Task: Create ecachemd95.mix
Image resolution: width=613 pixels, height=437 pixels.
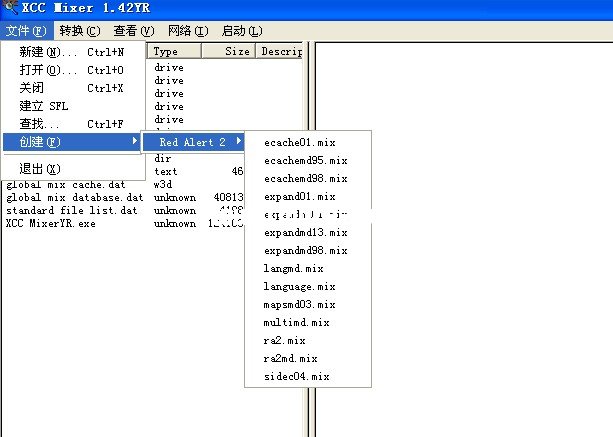Action: 308,161
